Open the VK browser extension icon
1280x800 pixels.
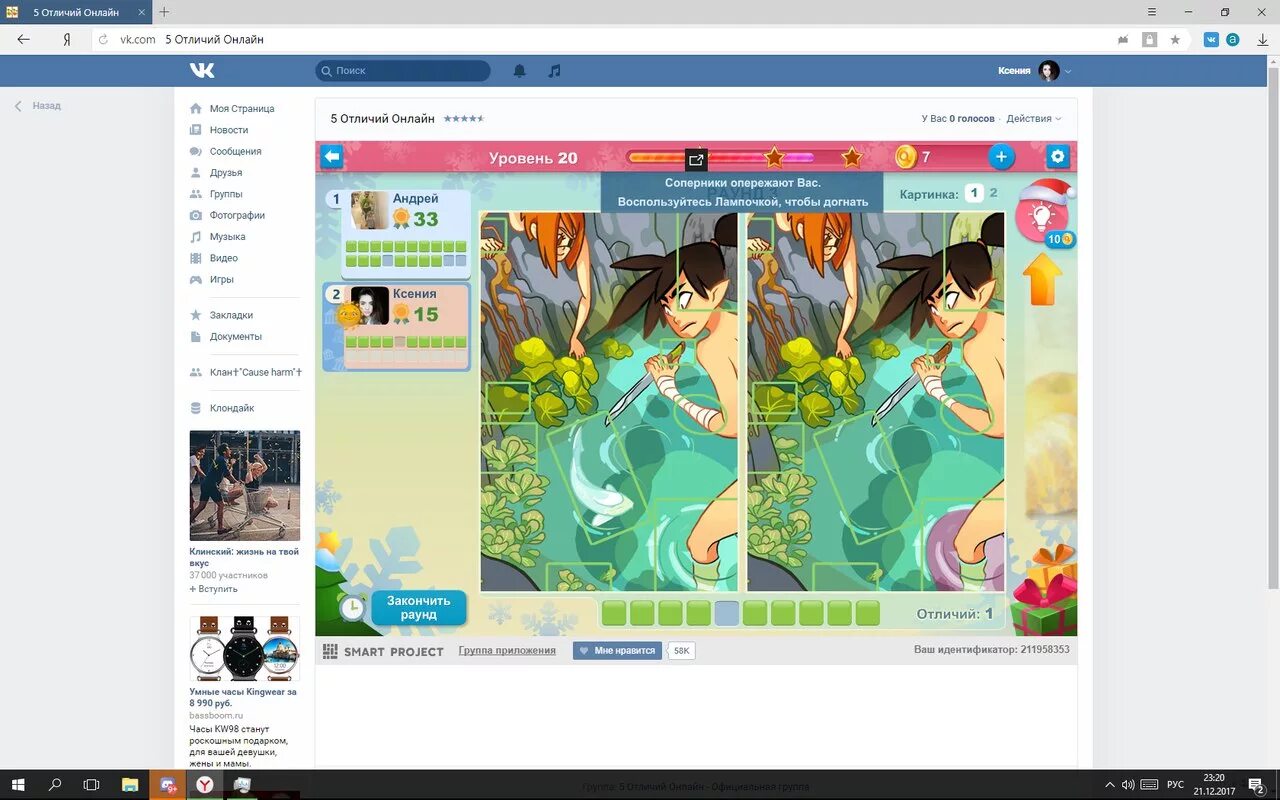pos(1211,39)
